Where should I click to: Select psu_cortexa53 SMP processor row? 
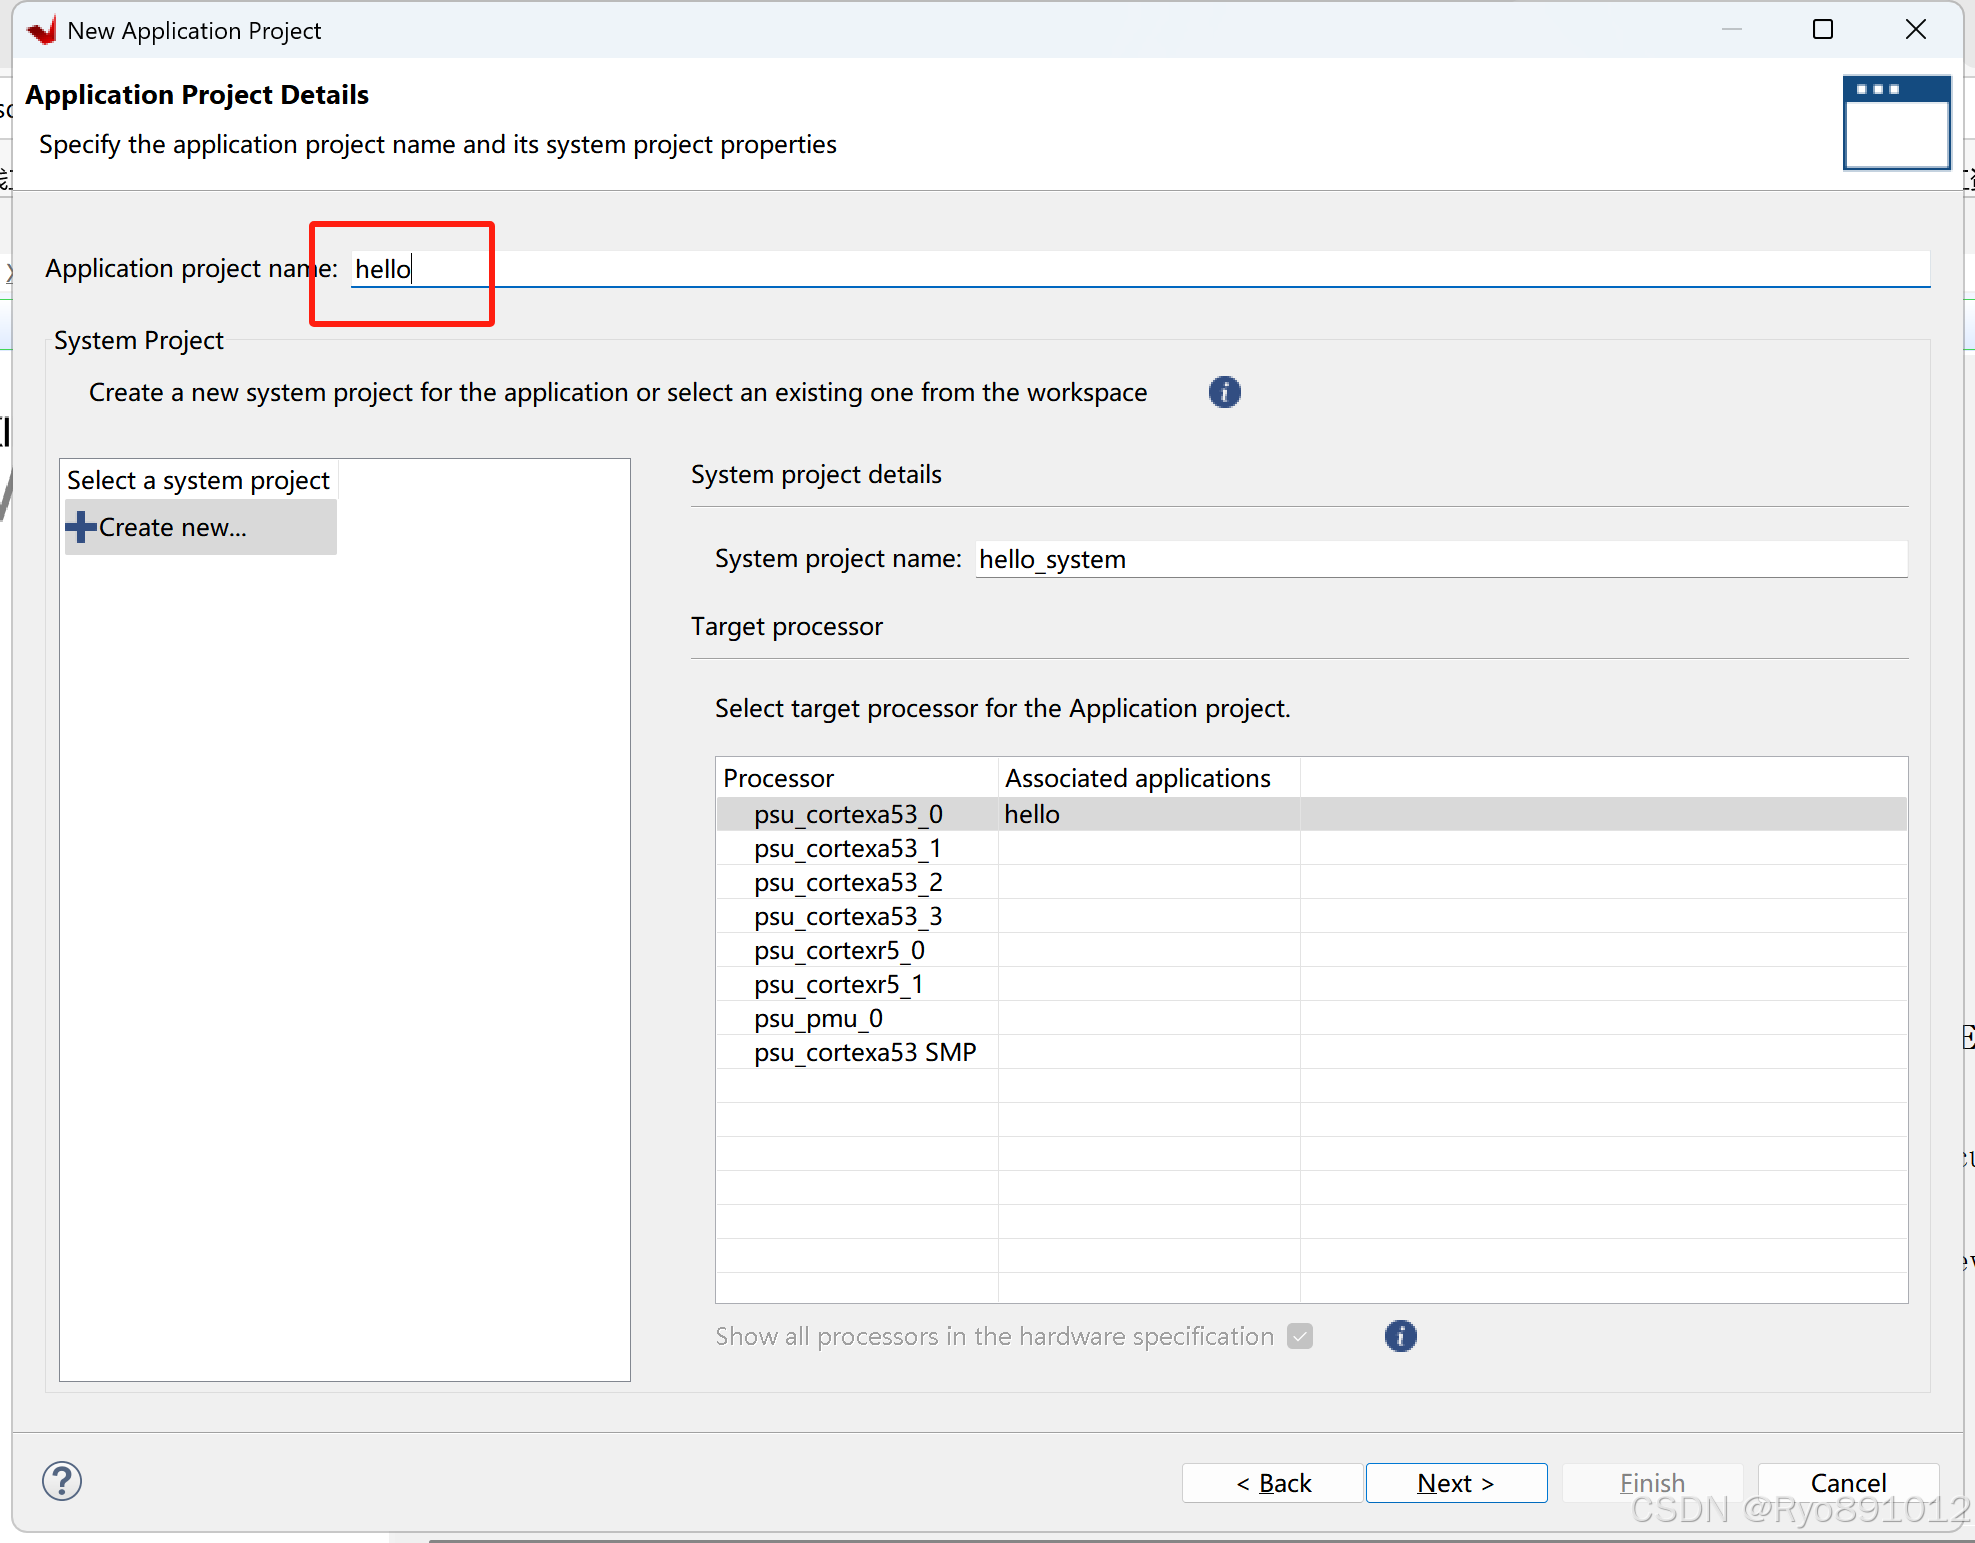[865, 1053]
